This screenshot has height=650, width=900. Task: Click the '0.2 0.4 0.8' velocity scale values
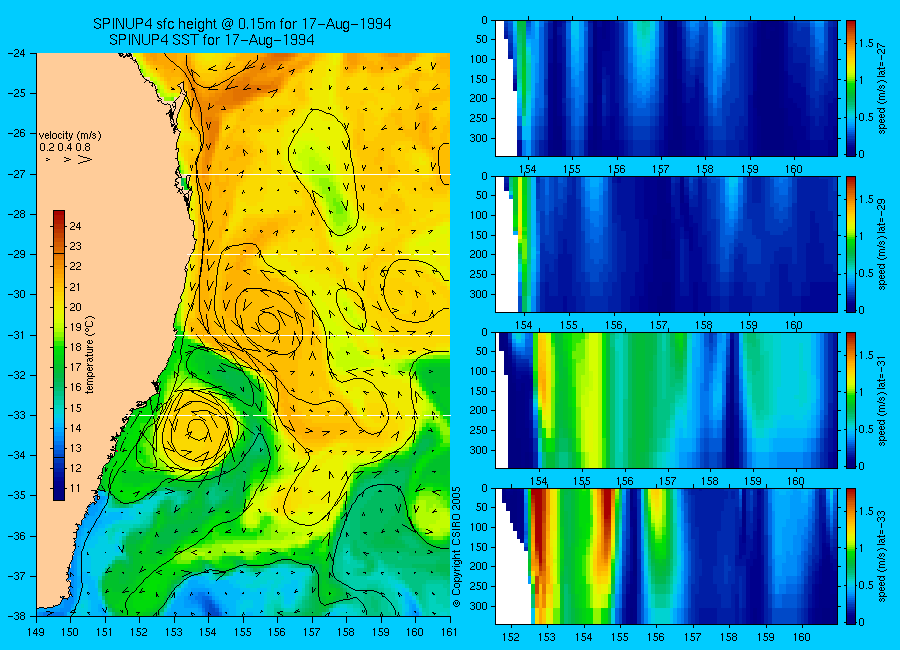tap(65, 148)
